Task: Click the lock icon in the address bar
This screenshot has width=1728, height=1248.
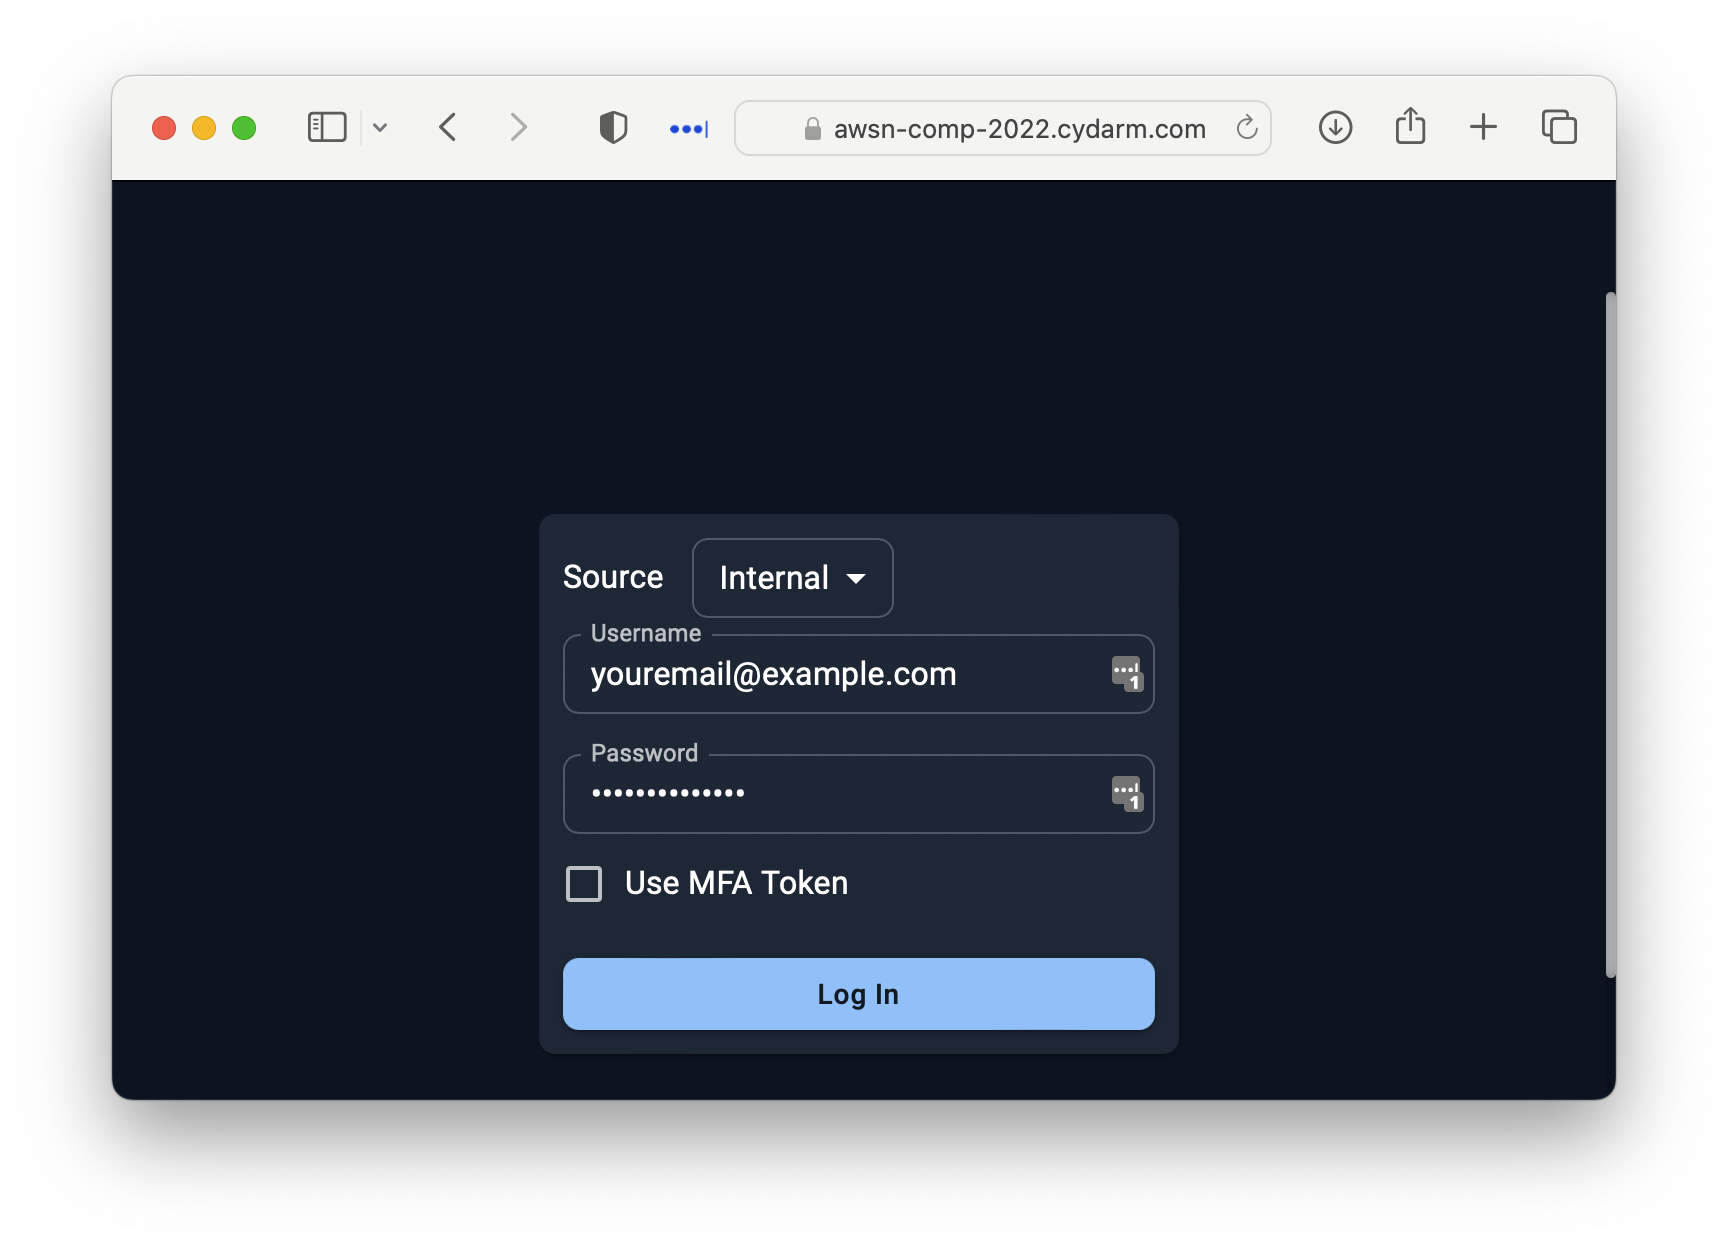Action: 813,129
